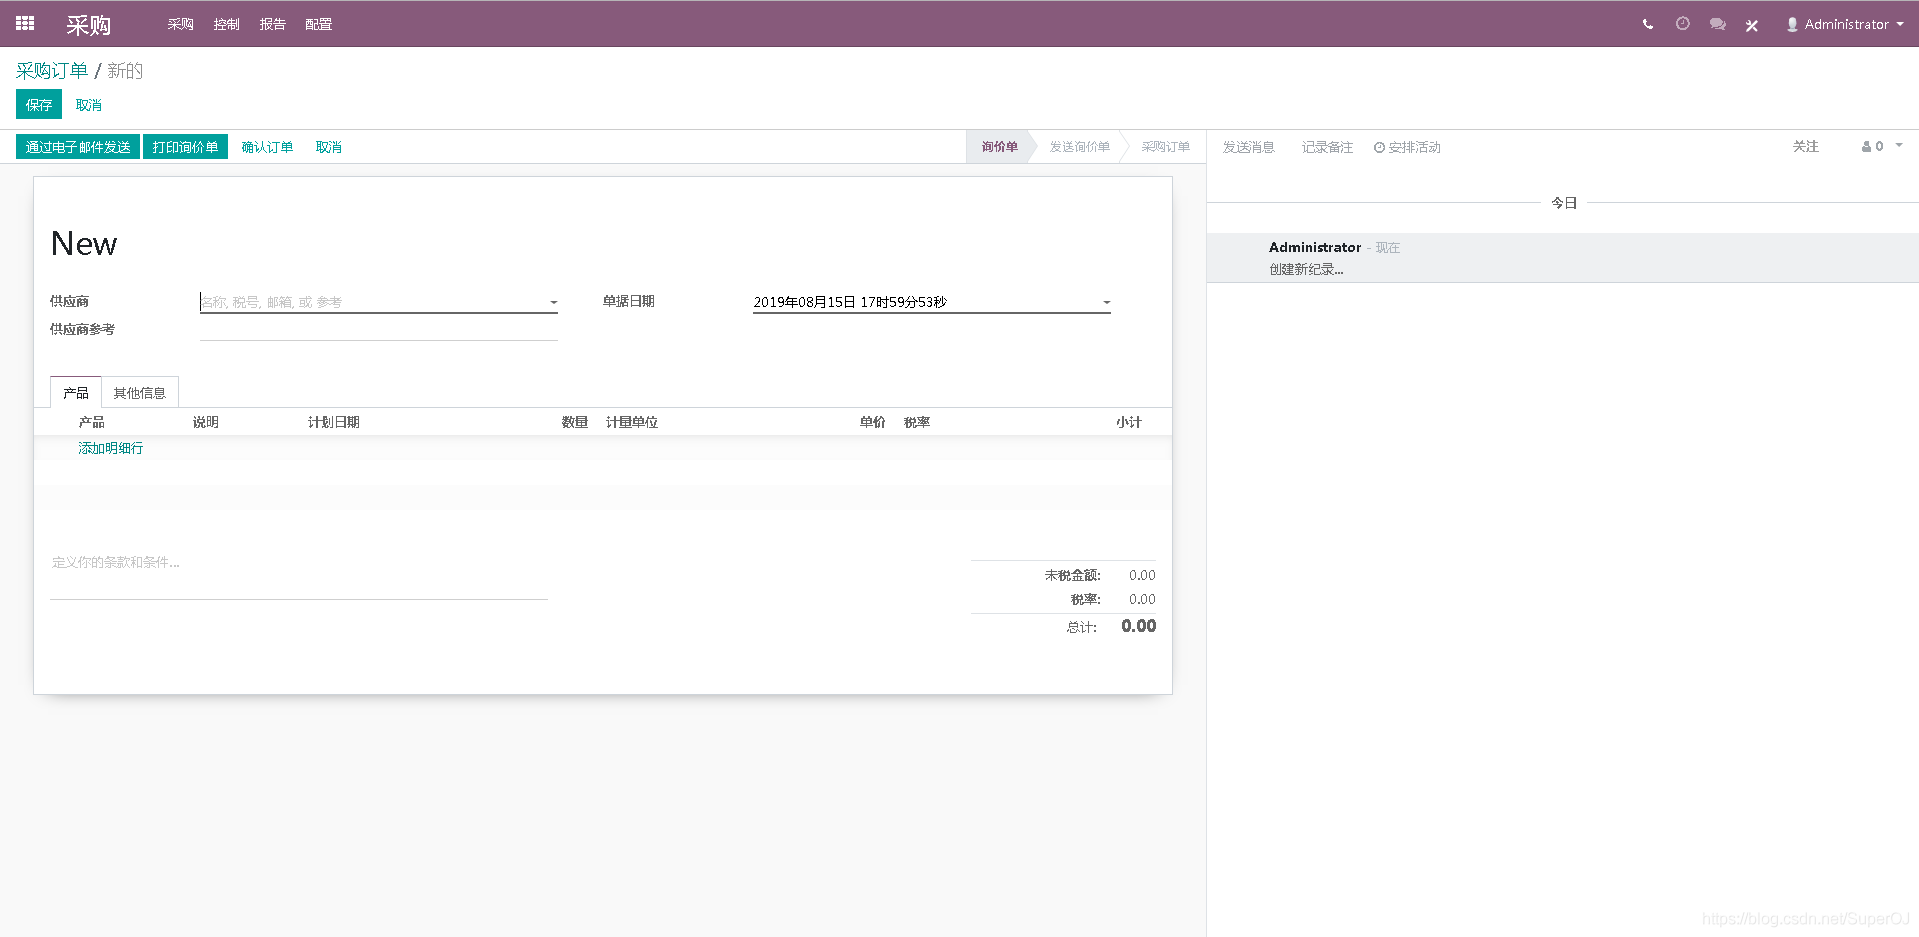Expand the Administrator user menu

1845,24
